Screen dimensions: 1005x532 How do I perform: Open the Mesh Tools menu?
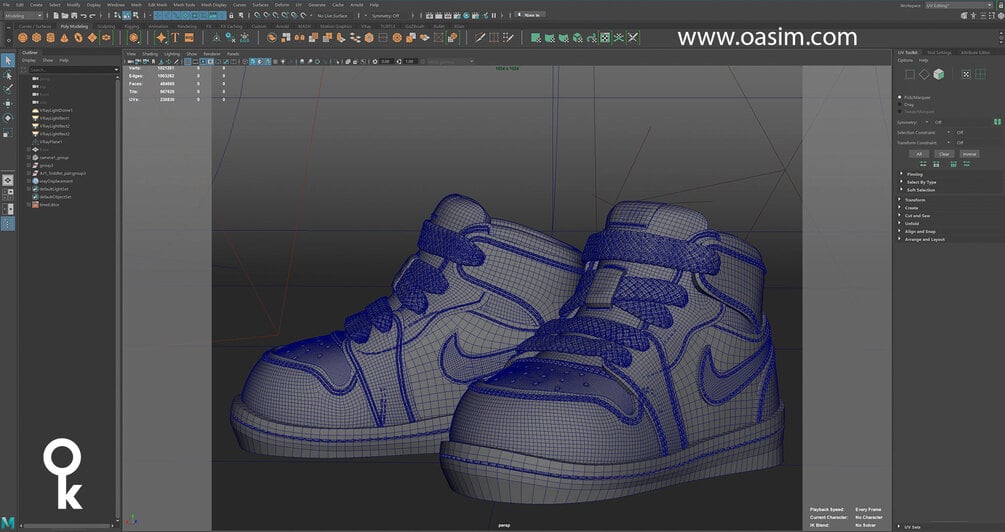tap(184, 4)
